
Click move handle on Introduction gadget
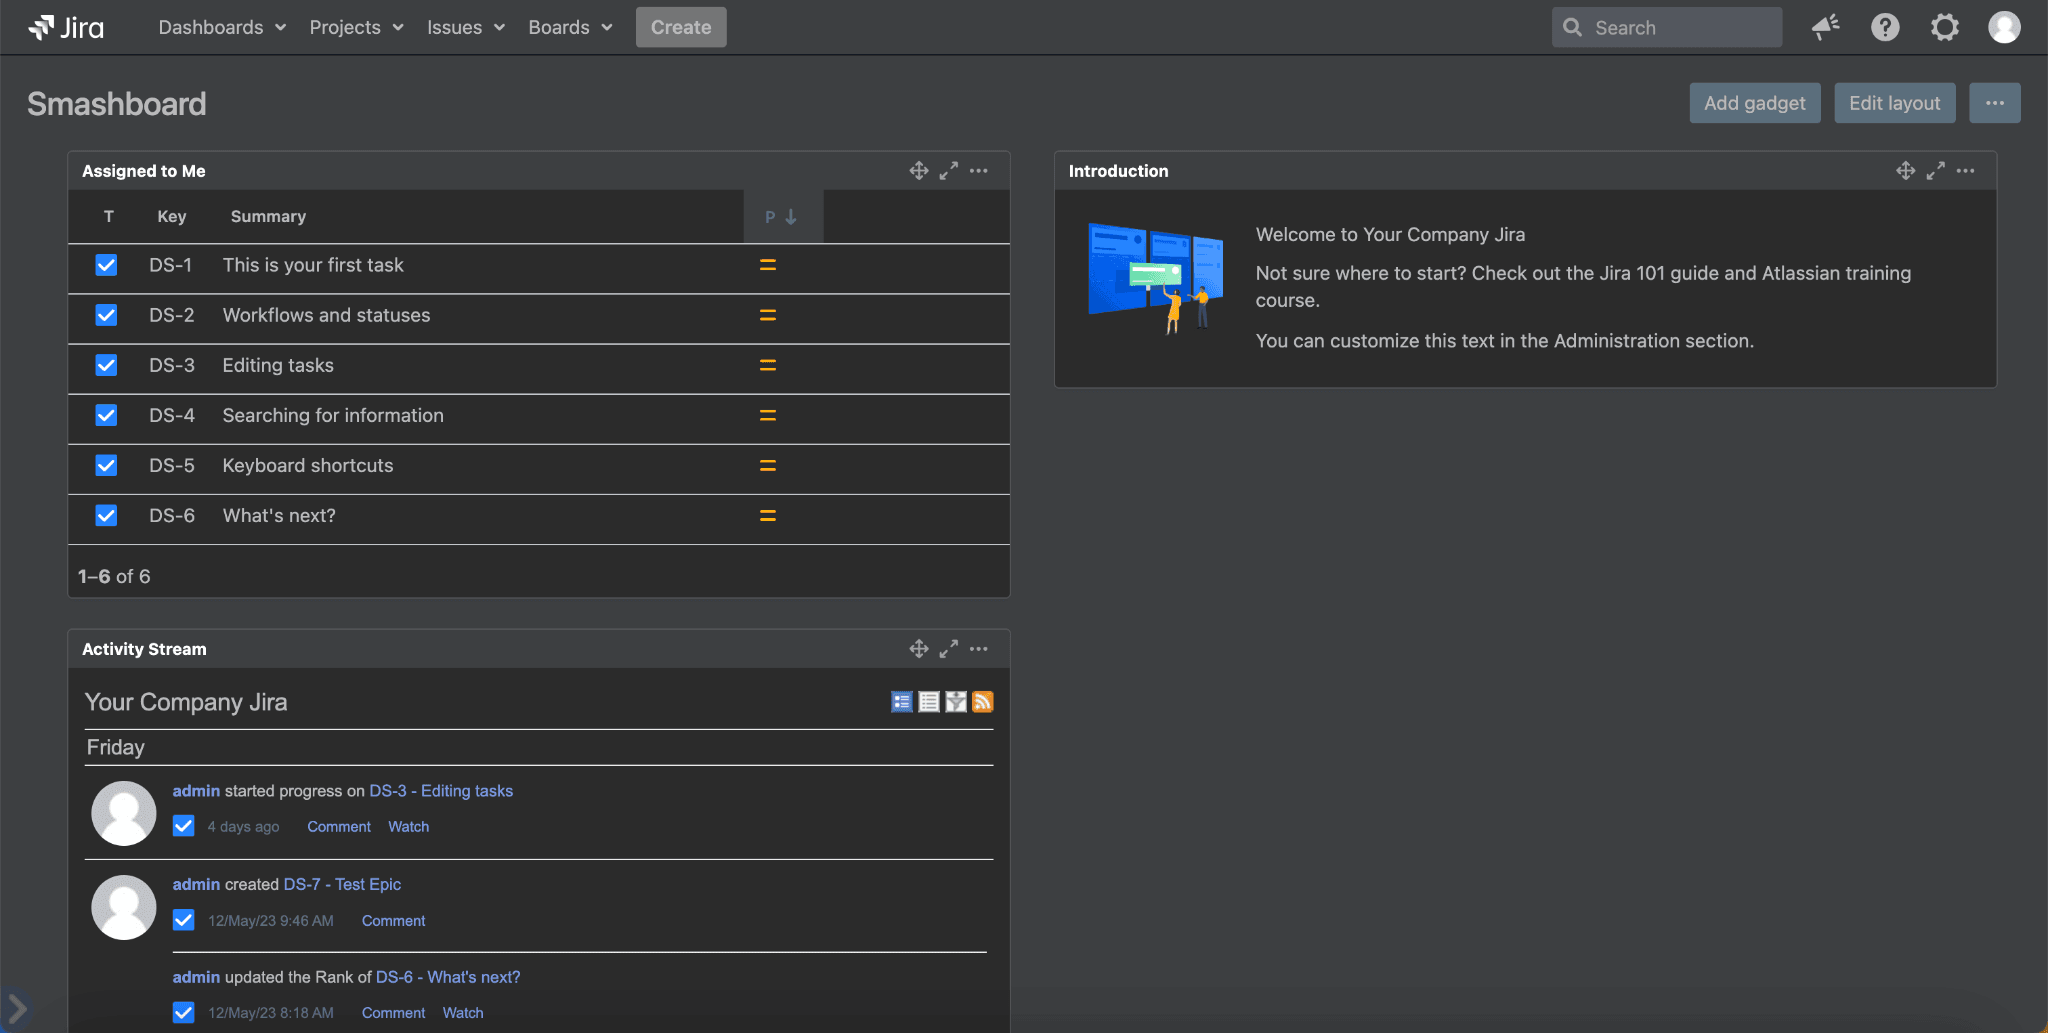[1905, 171]
